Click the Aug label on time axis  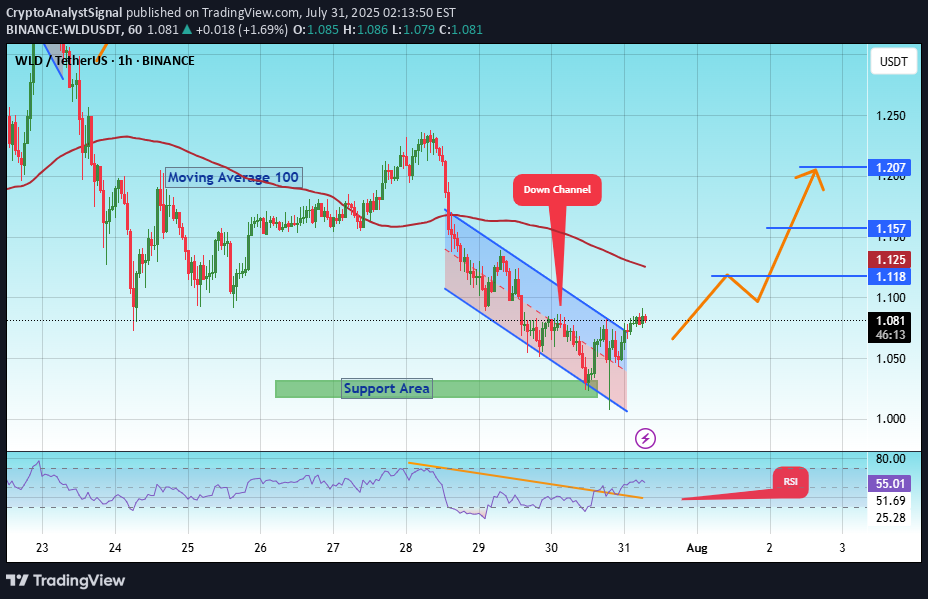(697, 548)
